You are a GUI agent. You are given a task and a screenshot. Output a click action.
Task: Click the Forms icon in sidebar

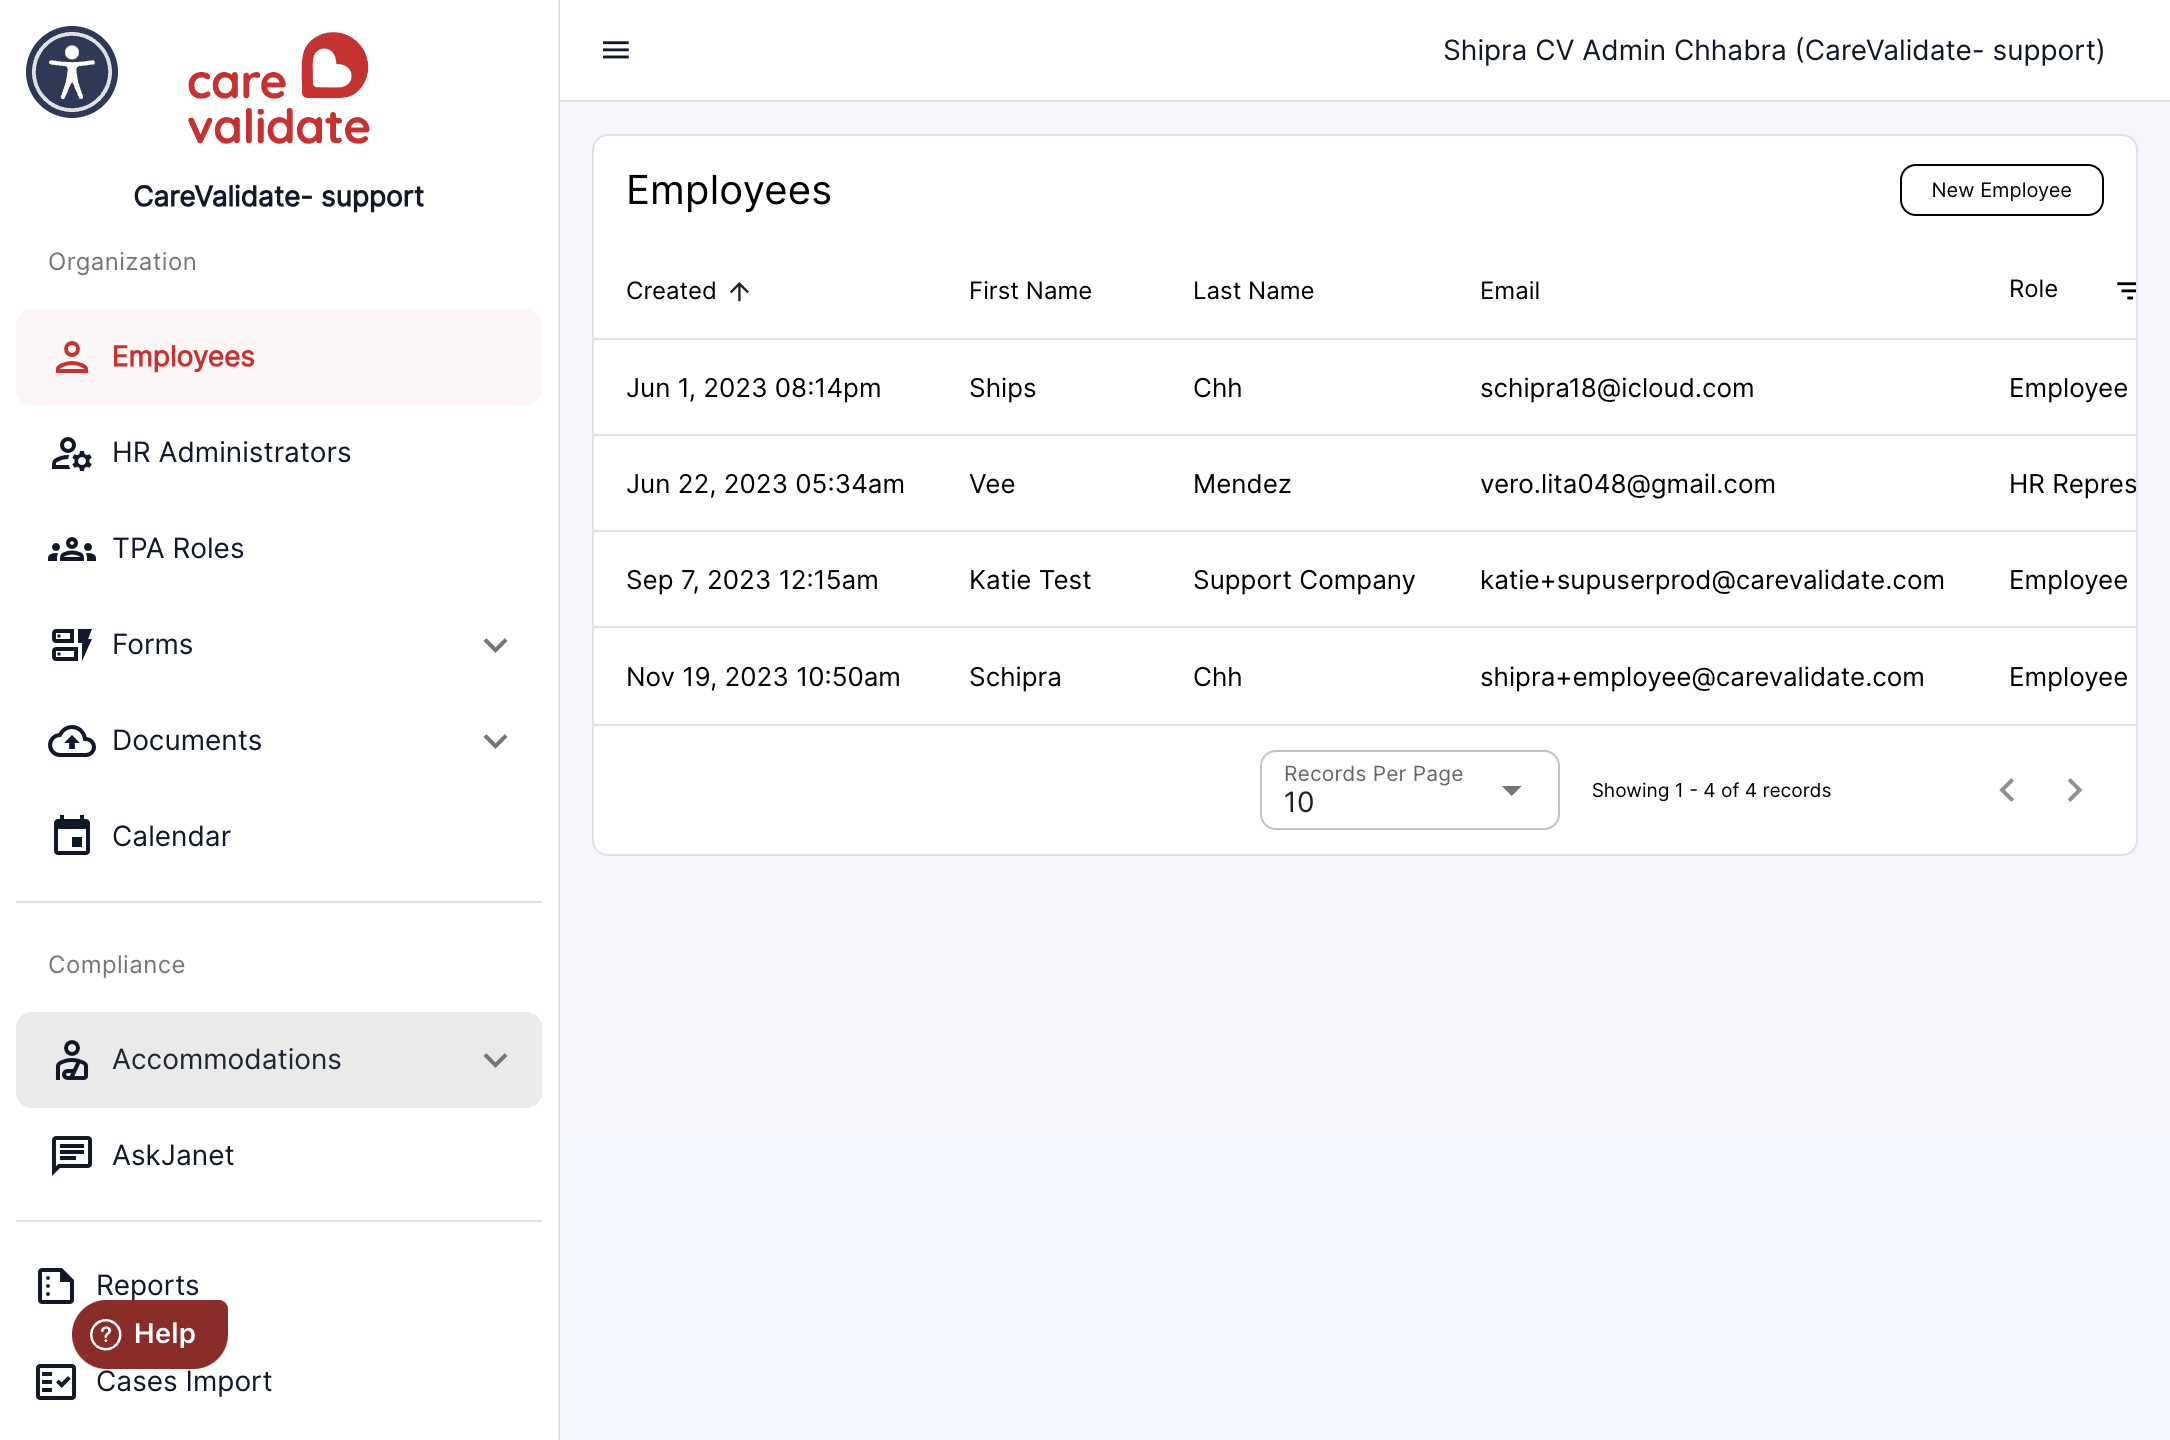(x=72, y=645)
